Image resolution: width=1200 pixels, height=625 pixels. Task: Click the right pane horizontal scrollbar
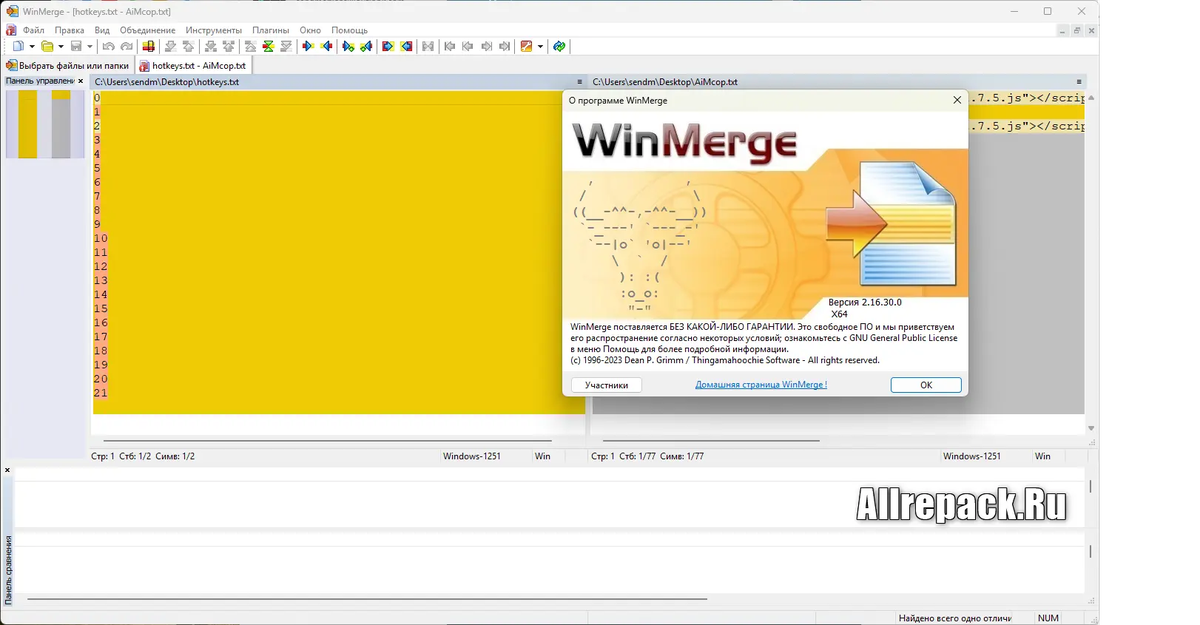[711, 440]
